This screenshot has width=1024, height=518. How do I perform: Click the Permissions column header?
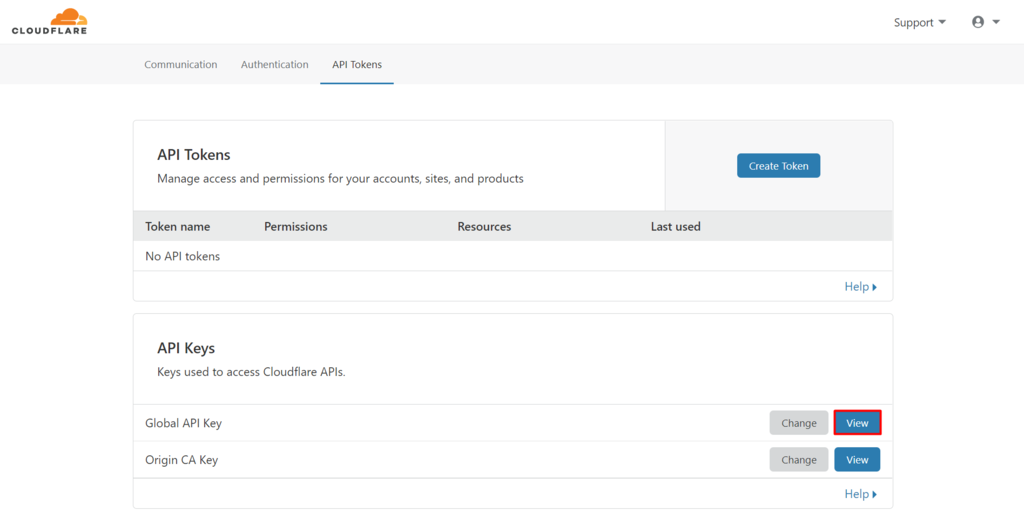pos(296,227)
